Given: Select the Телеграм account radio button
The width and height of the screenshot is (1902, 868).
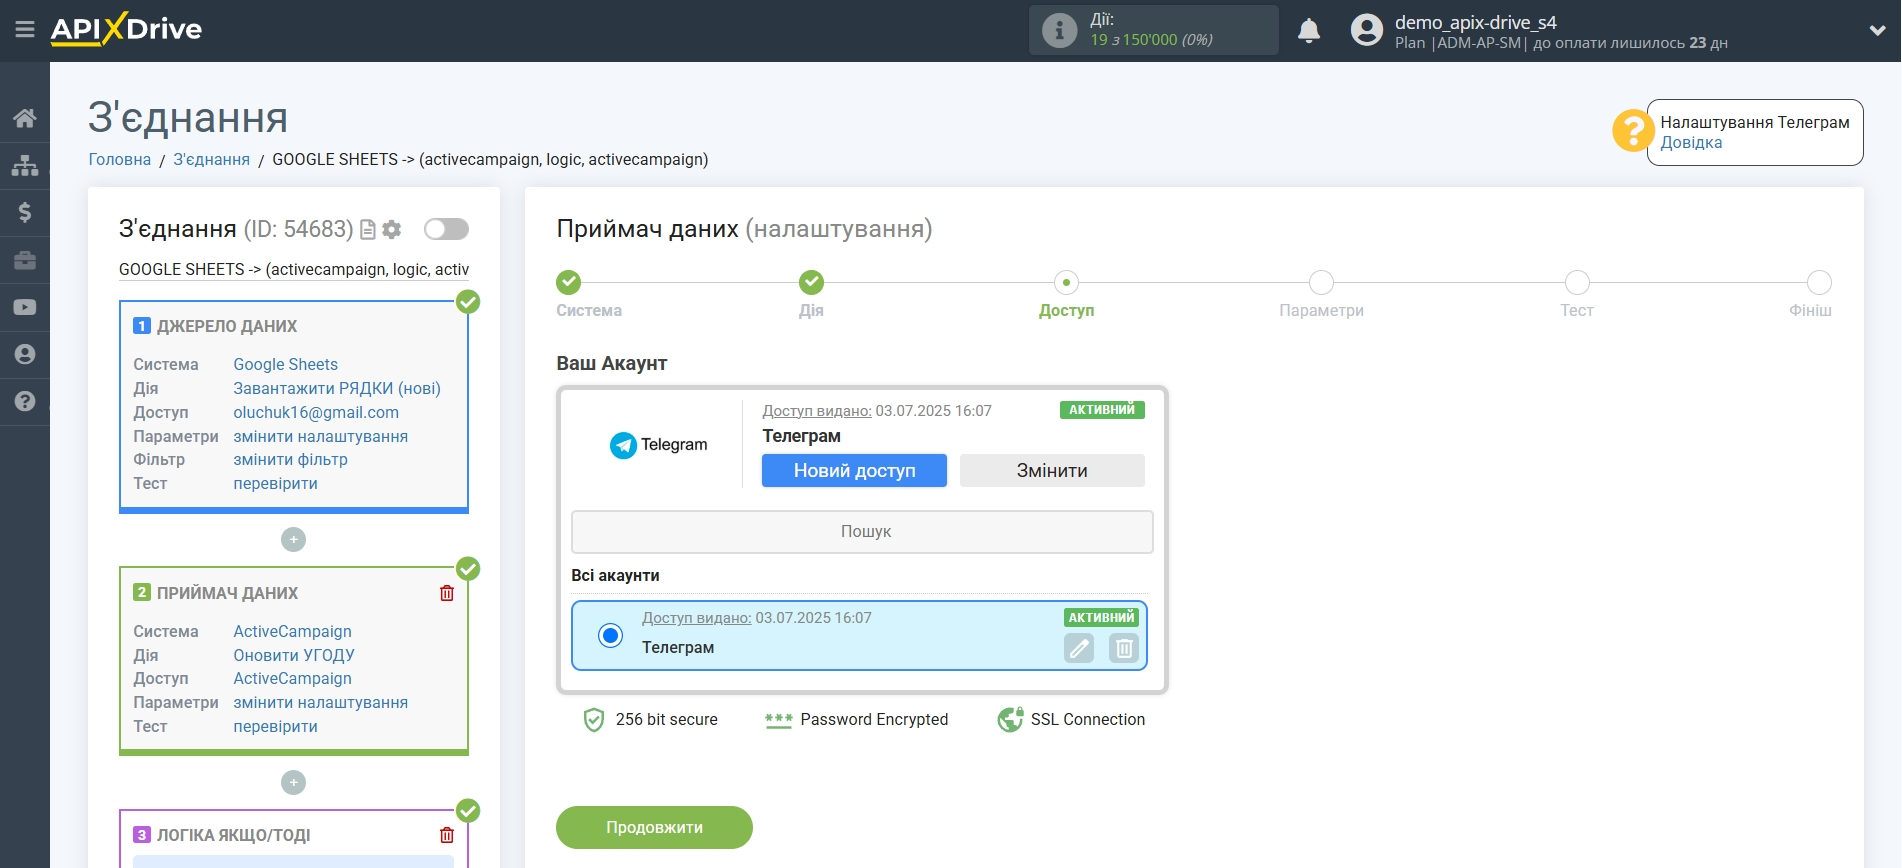Looking at the screenshot, I should [610, 635].
